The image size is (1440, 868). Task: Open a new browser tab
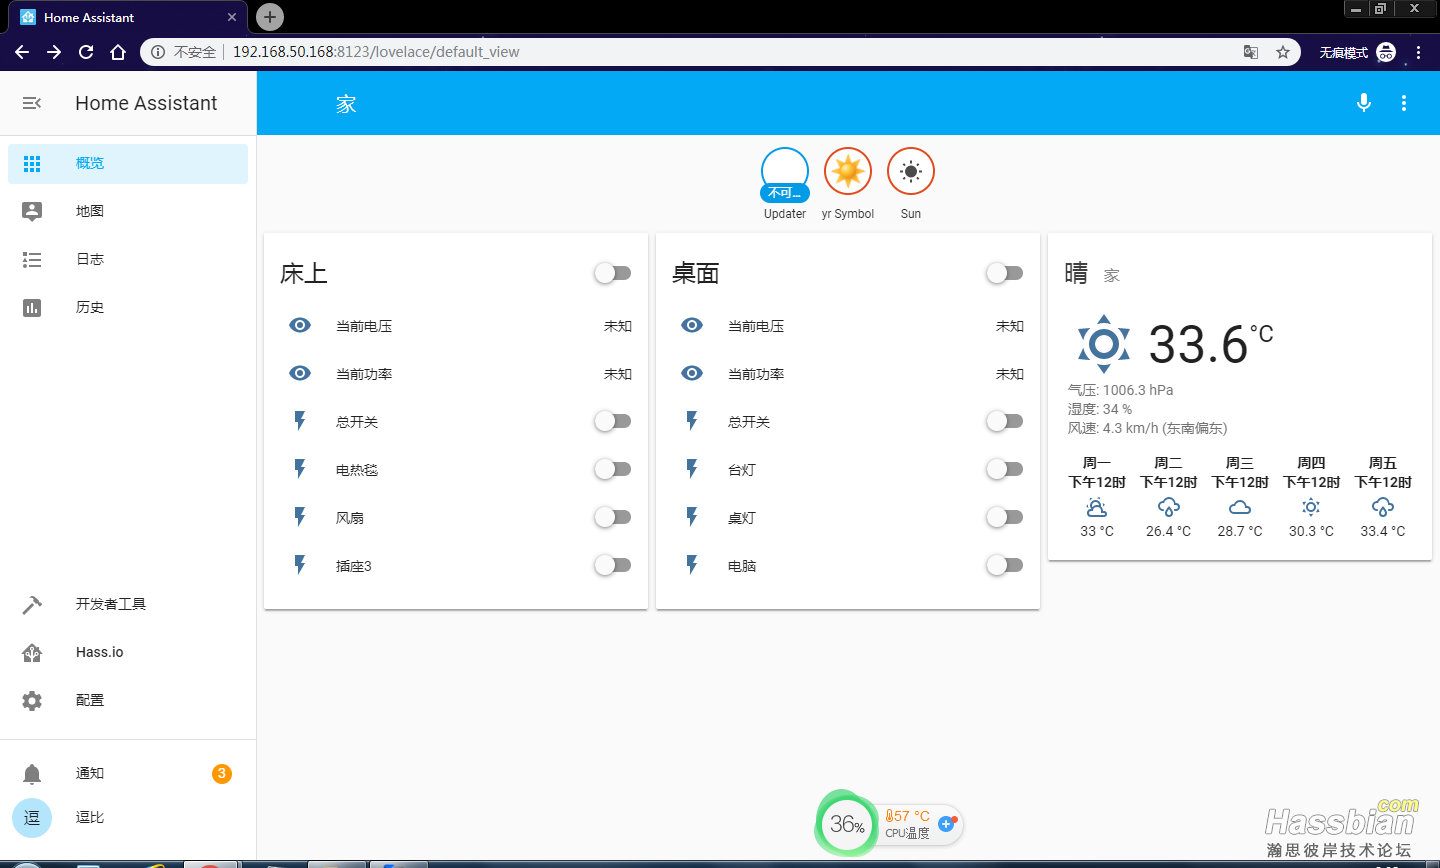pos(270,17)
